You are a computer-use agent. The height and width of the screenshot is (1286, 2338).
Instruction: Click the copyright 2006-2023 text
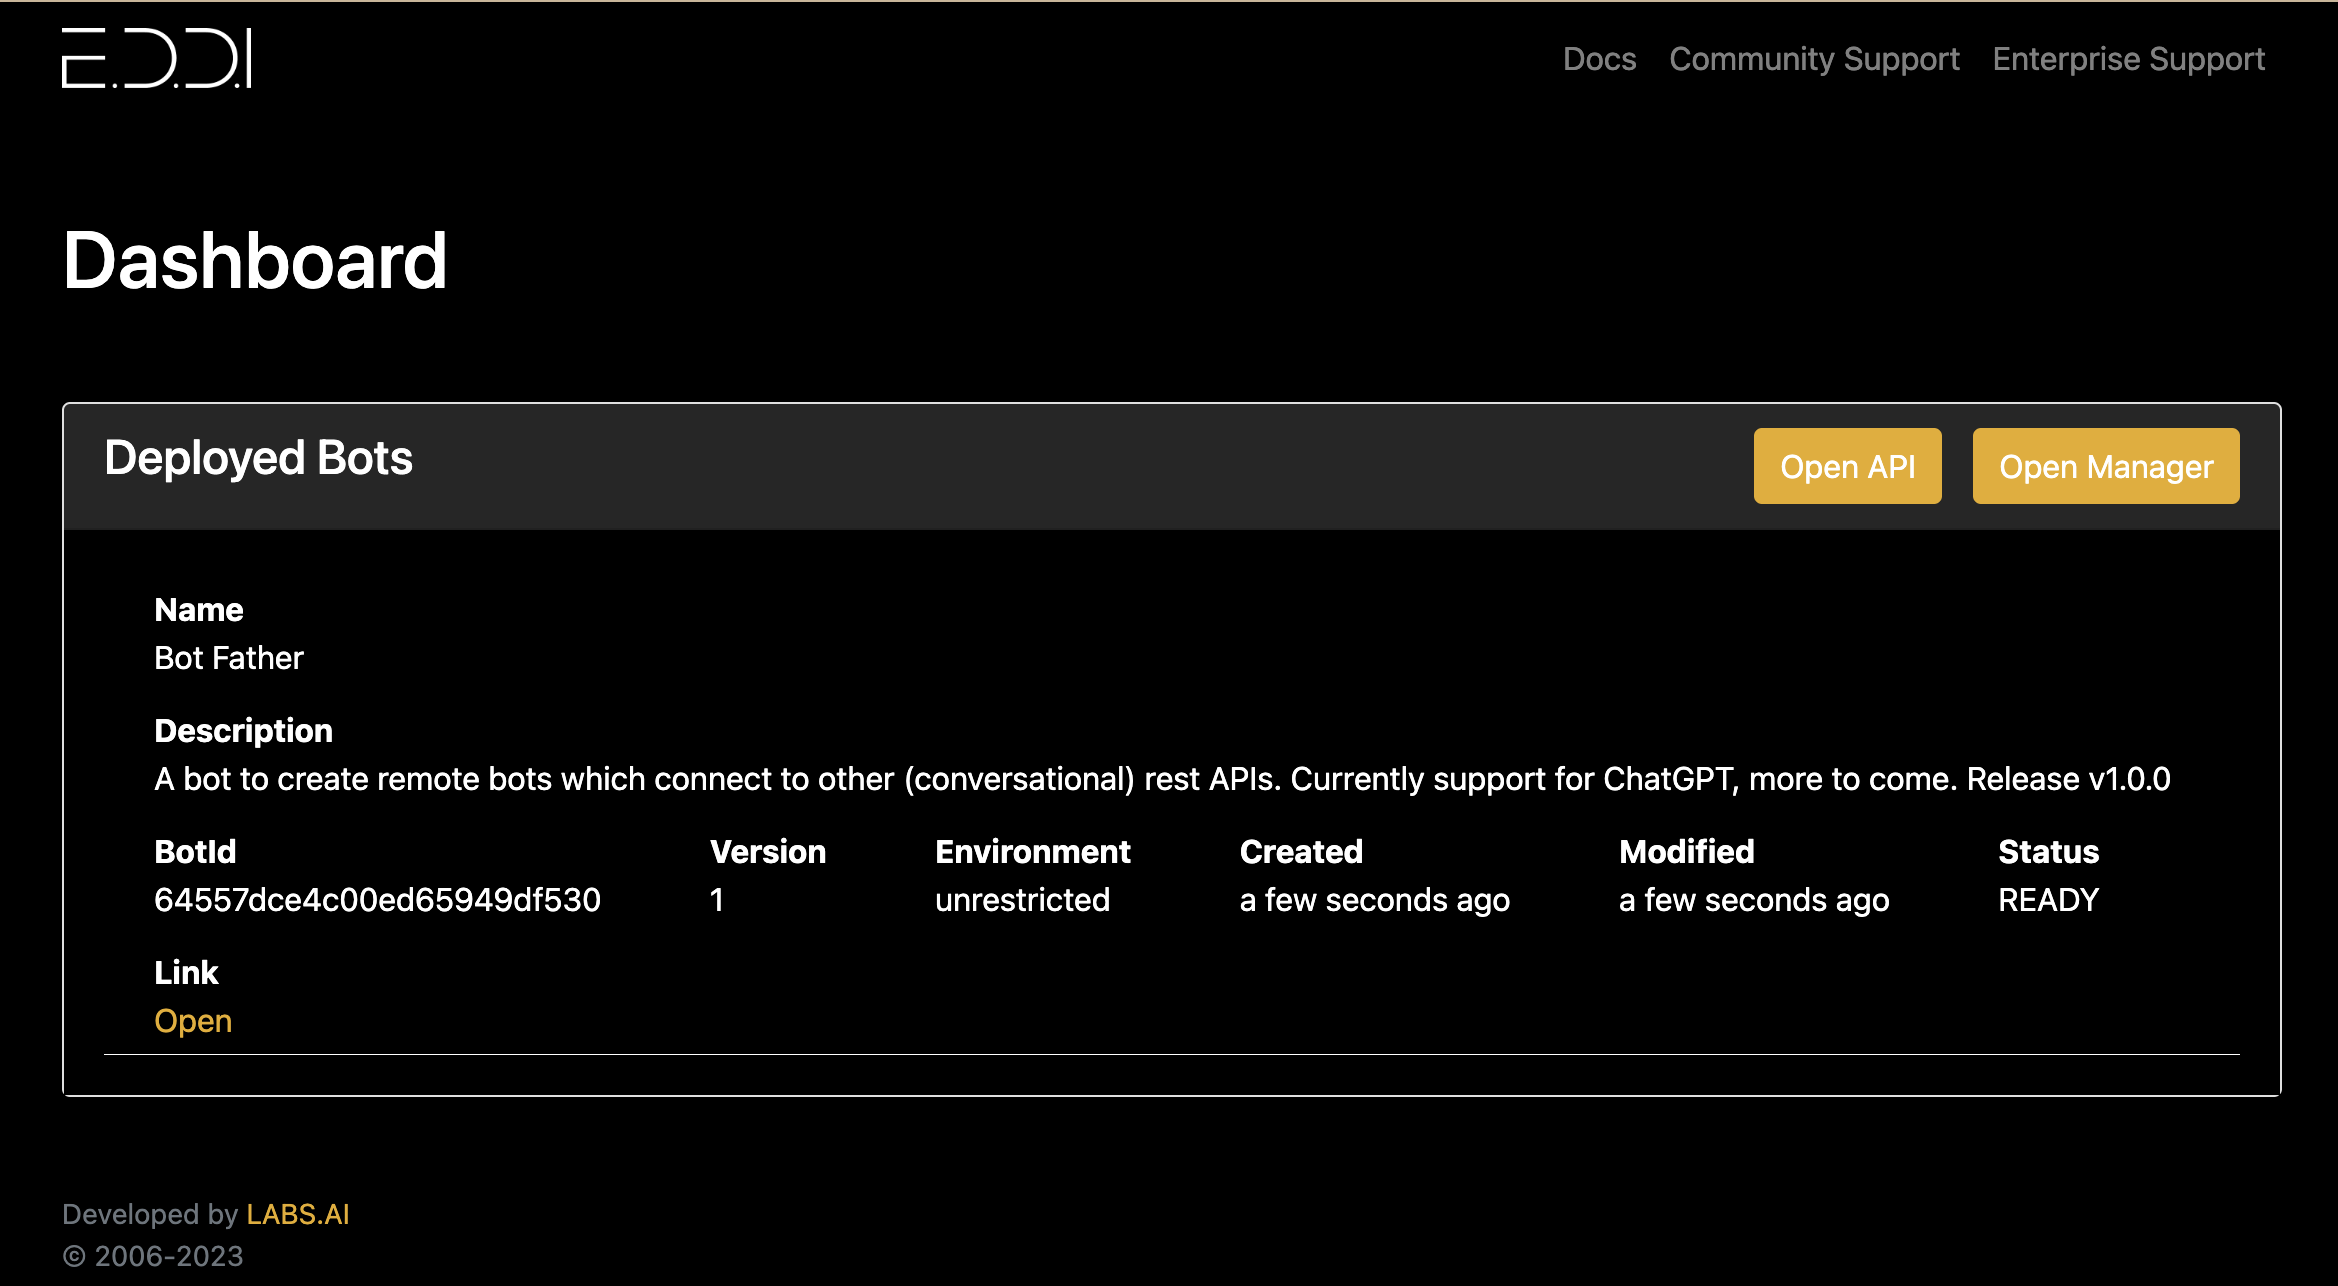pyautogui.click(x=153, y=1256)
